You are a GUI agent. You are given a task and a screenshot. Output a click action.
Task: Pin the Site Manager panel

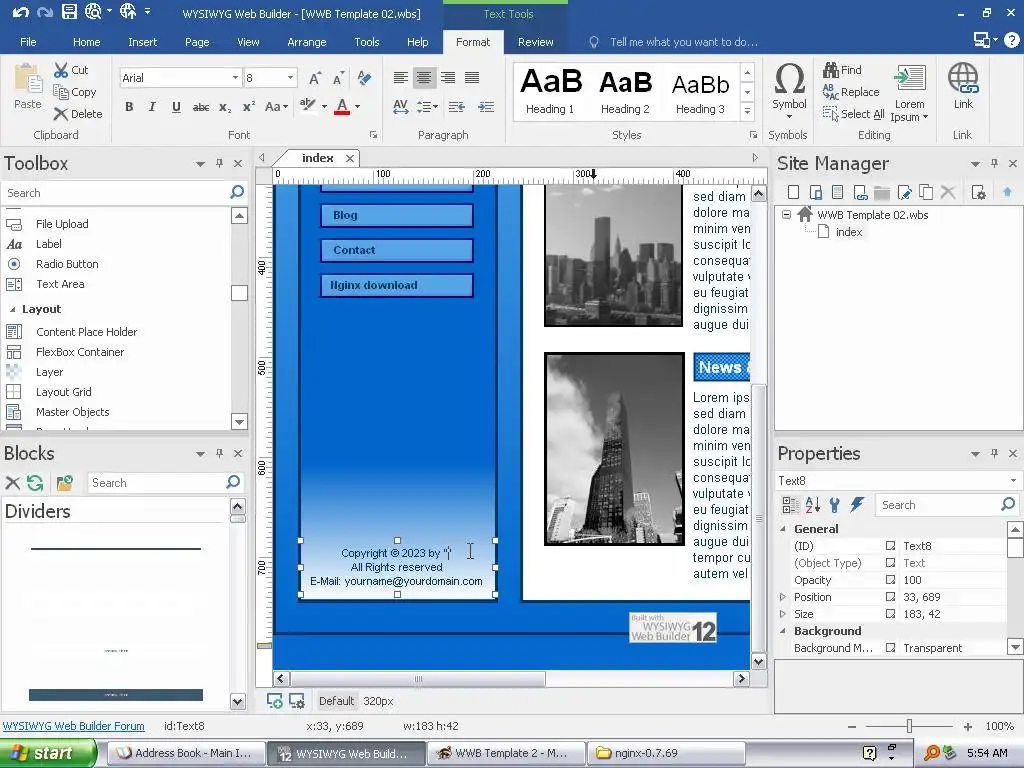994,163
